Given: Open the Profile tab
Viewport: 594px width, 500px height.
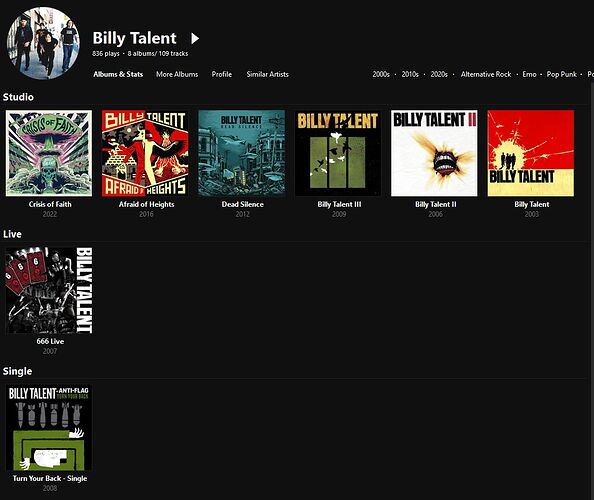Looking at the screenshot, I should click(222, 74).
